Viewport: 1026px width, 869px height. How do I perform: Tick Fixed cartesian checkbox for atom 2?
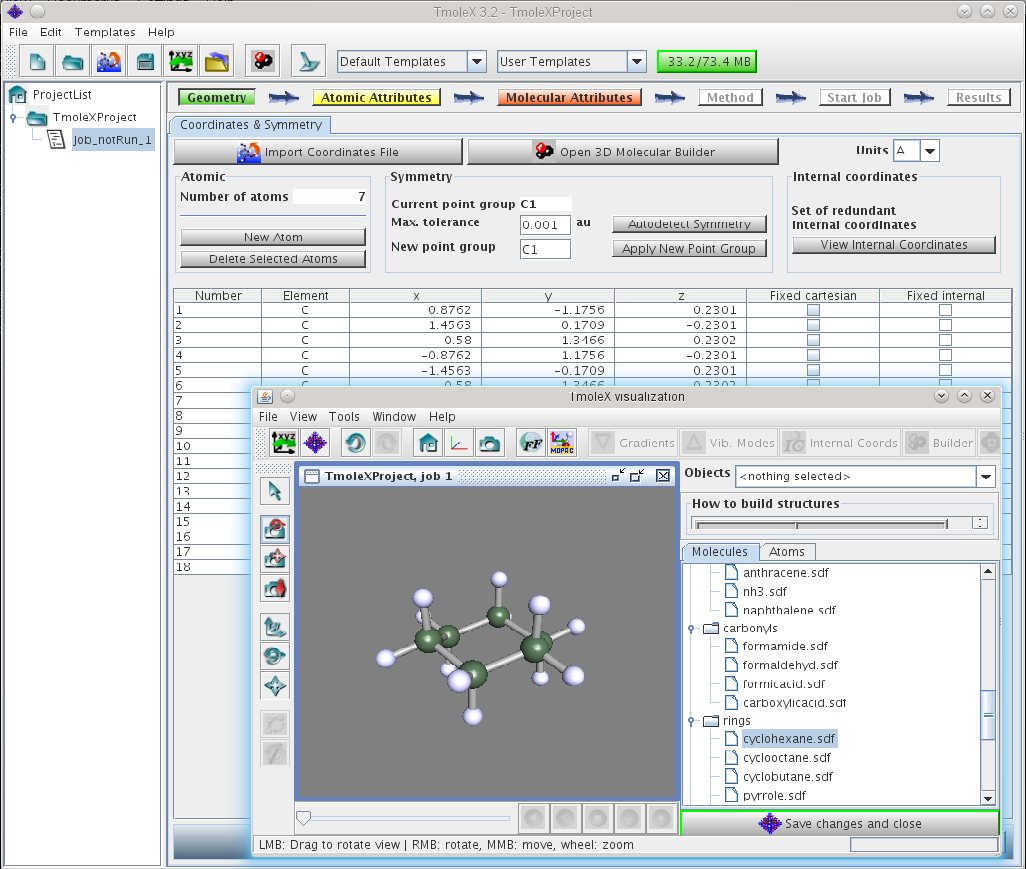point(813,325)
